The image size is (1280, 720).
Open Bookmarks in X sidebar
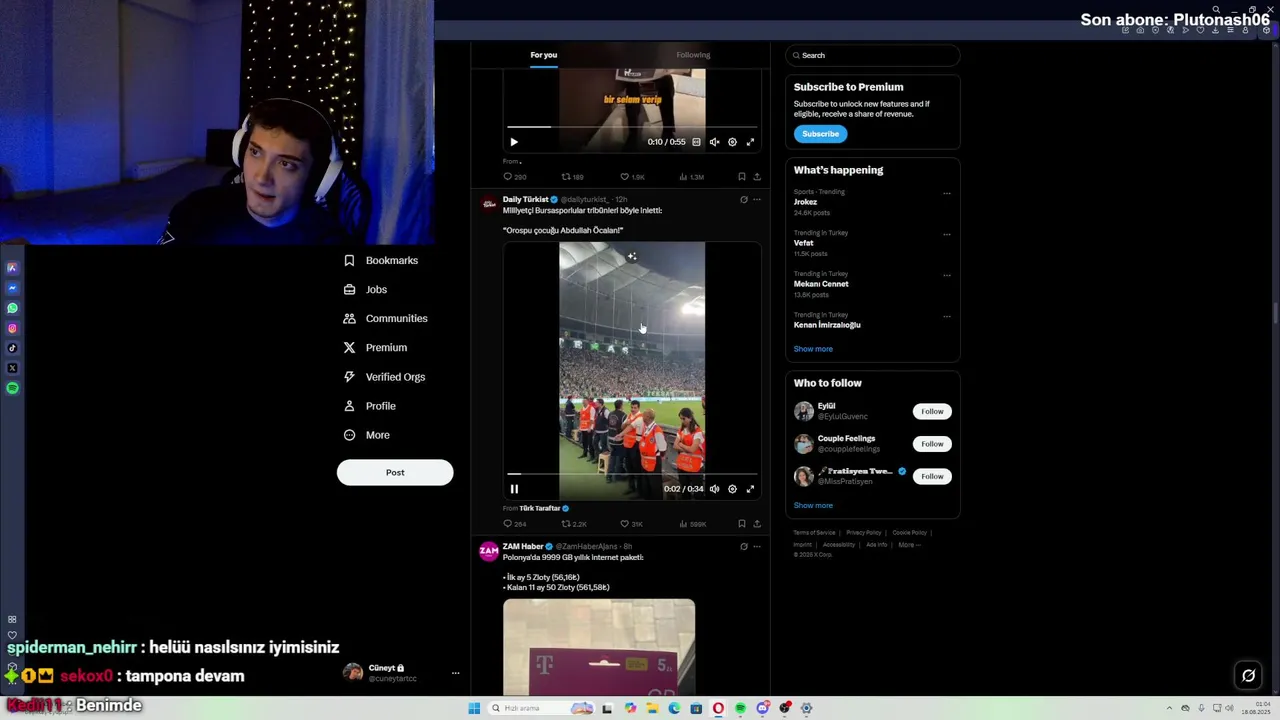[x=381, y=260]
